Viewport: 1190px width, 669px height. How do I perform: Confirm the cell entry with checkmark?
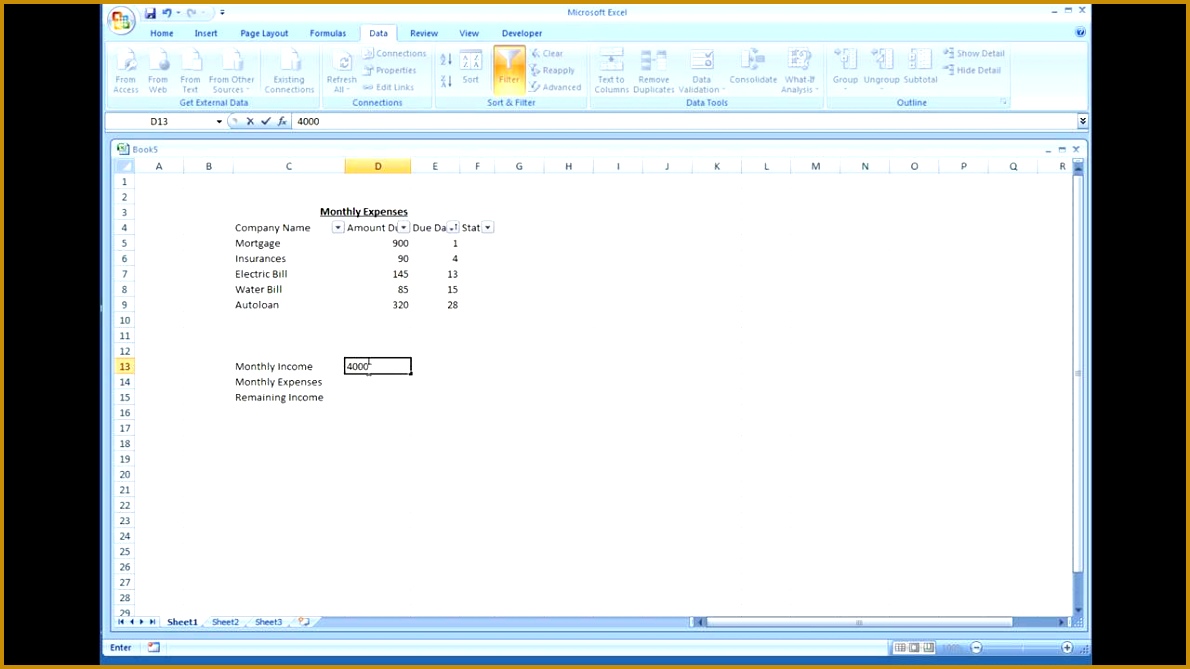coord(266,121)
